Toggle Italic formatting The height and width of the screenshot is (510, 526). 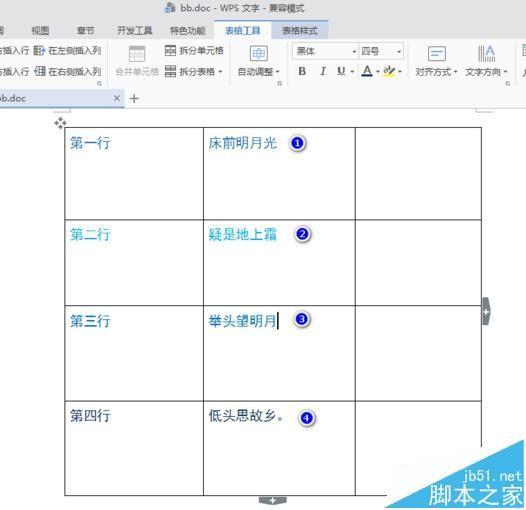(x=323, y=71)
